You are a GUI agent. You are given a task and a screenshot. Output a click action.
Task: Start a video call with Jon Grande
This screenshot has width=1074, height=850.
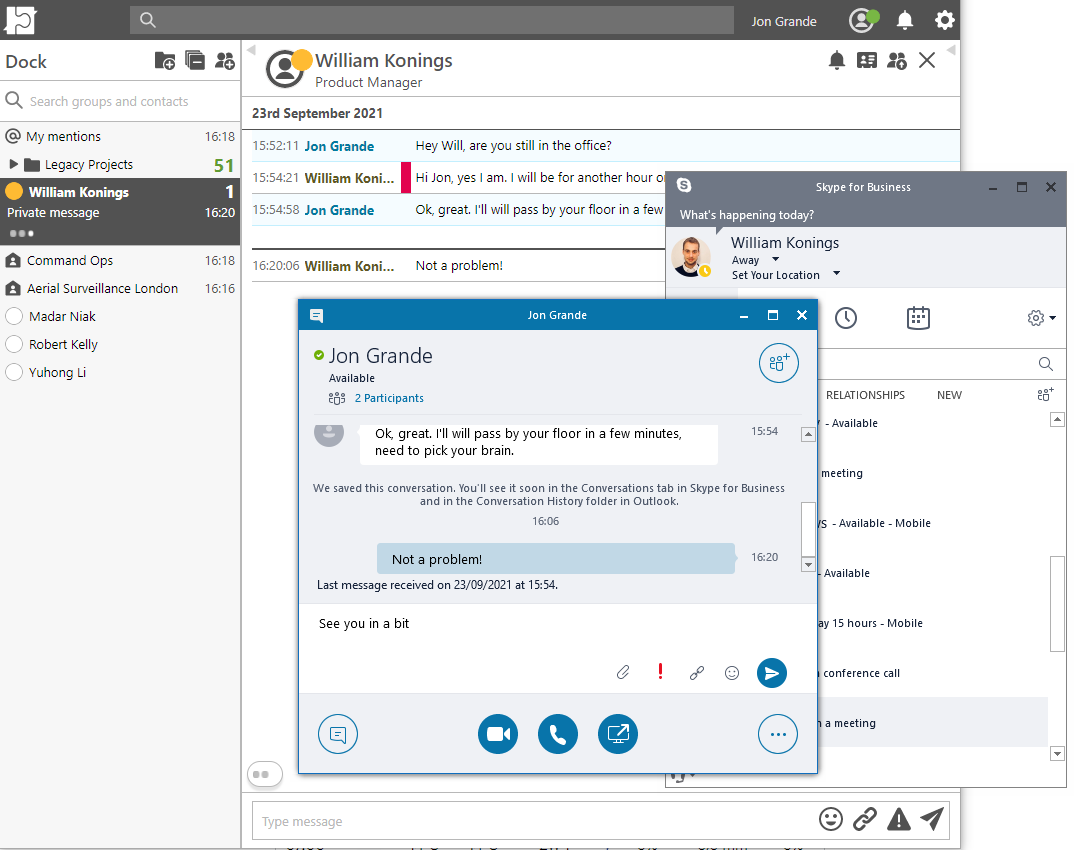pyautogui.click(x=498, y=735)
